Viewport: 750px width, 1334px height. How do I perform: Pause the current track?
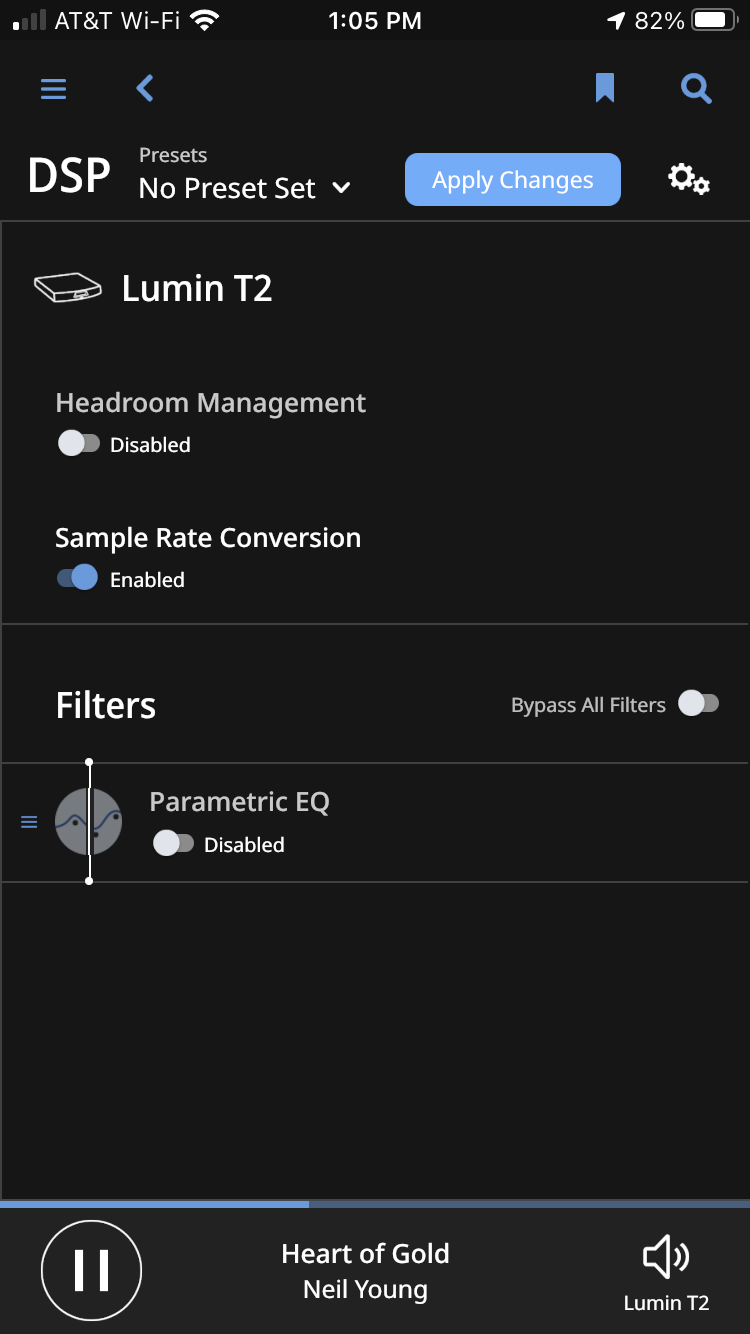[91, 1270]
